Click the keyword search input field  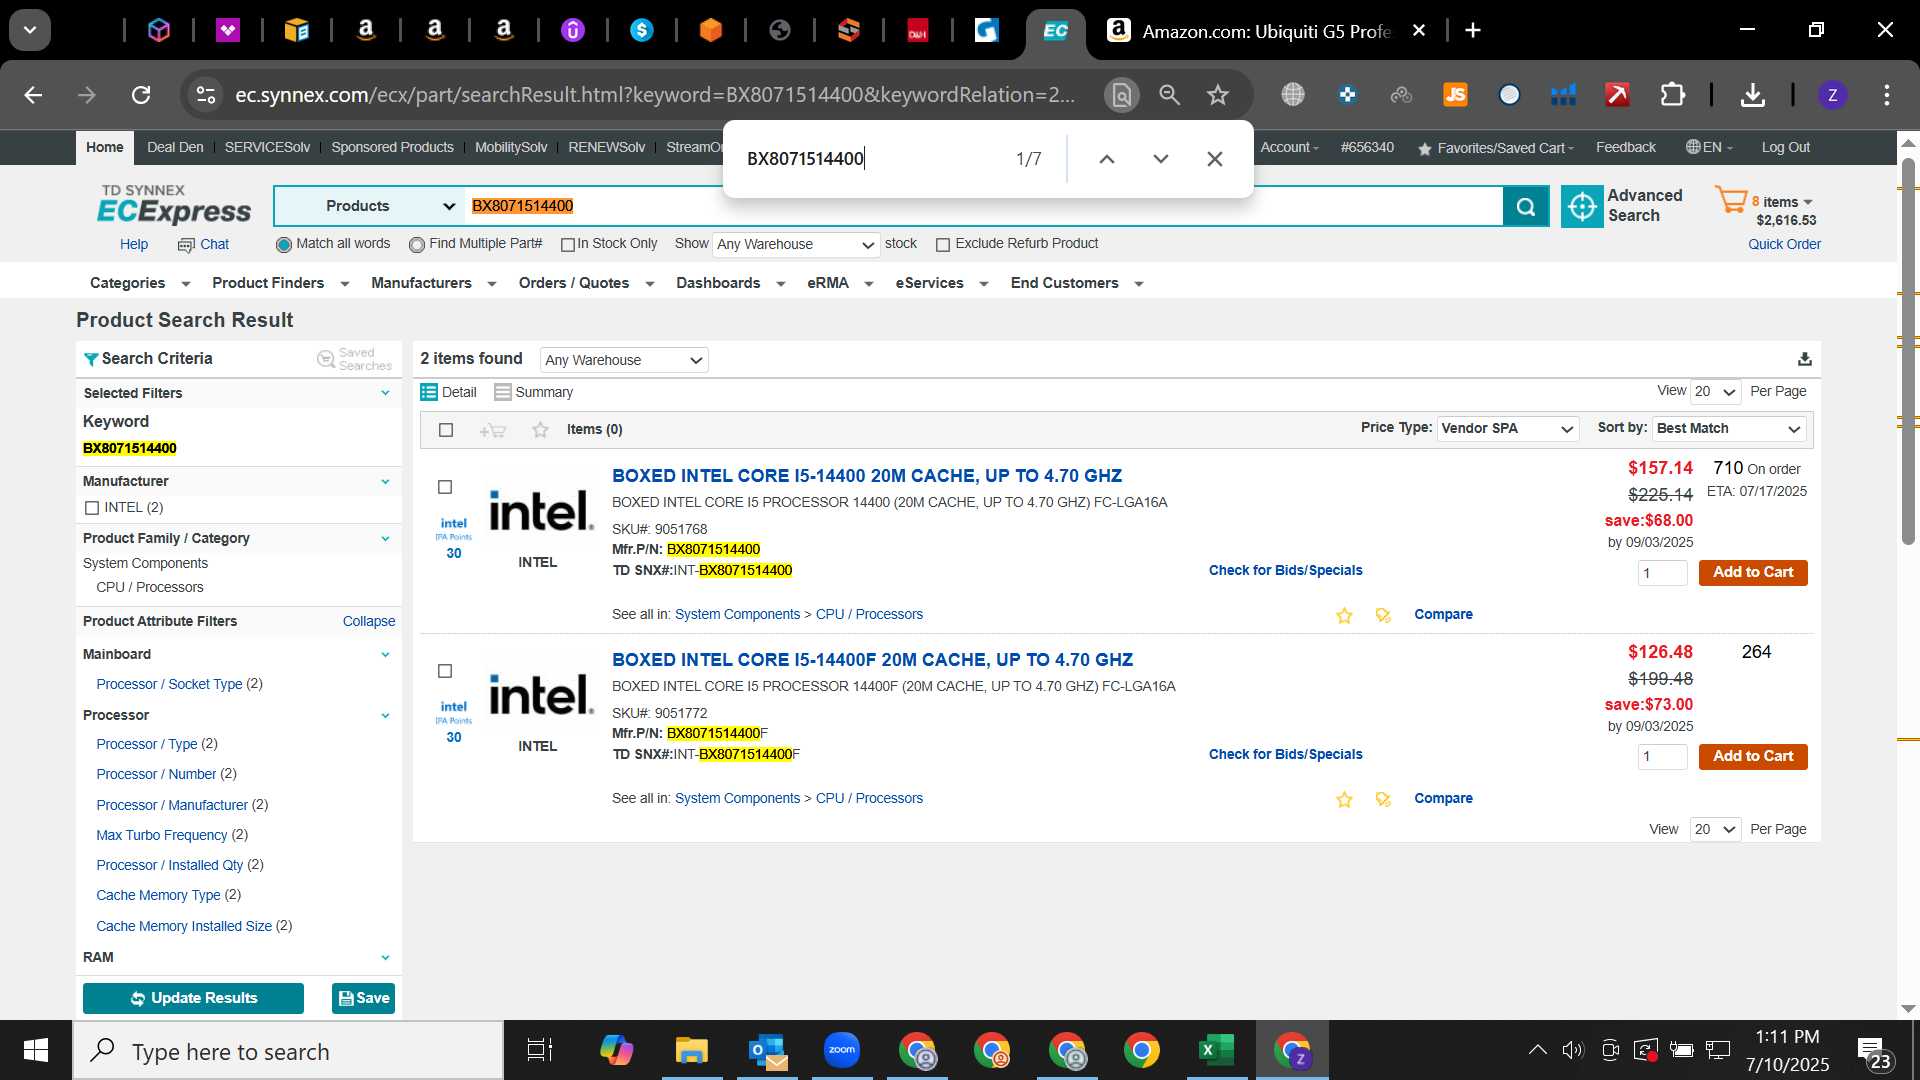point(984,206)
